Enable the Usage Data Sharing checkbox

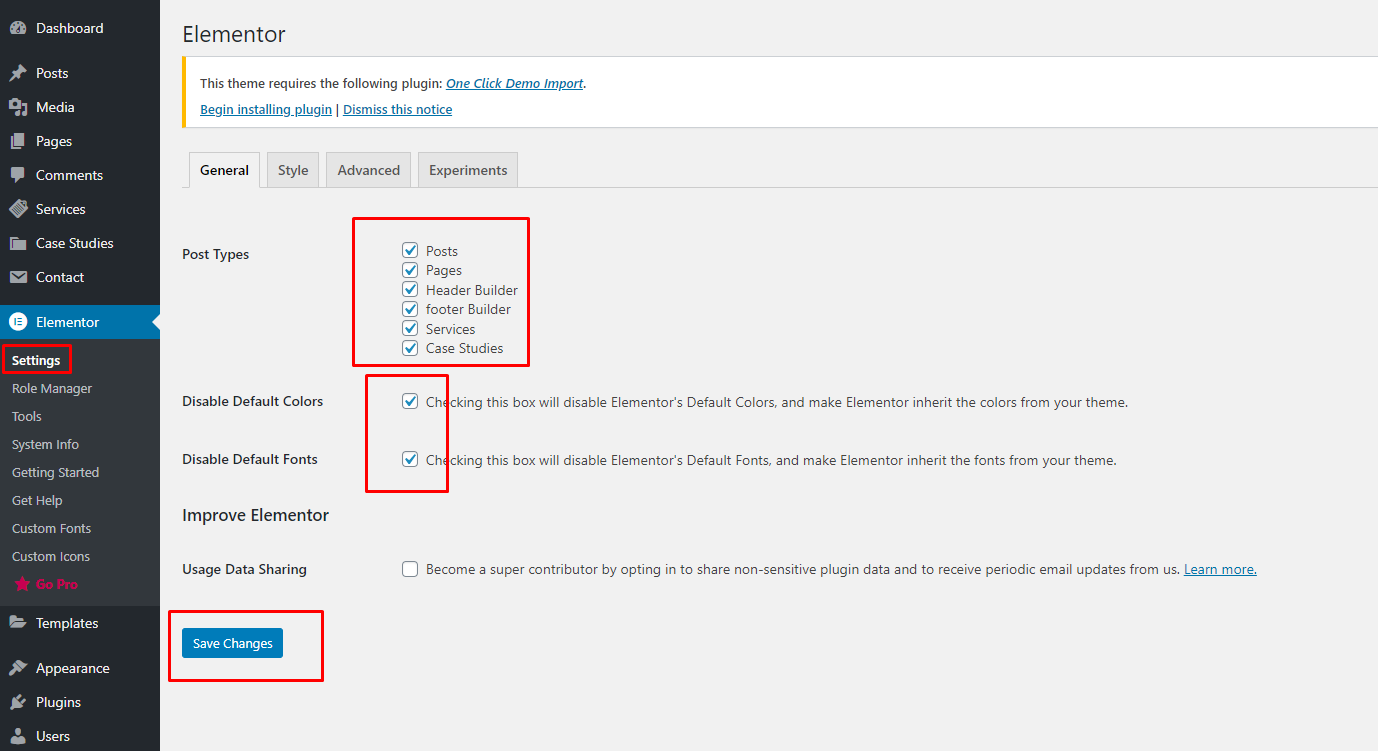410,569
